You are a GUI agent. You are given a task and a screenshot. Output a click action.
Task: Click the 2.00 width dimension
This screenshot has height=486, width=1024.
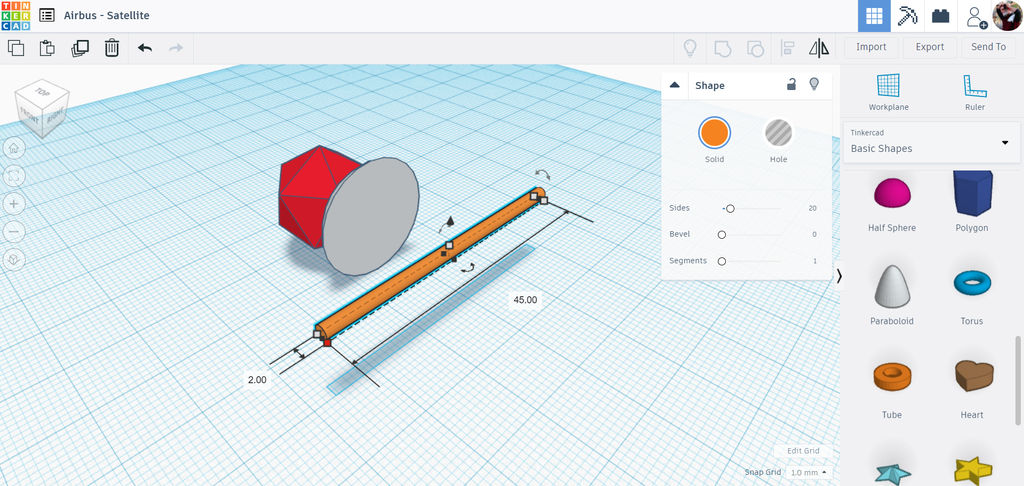click(x=257, y=380)
